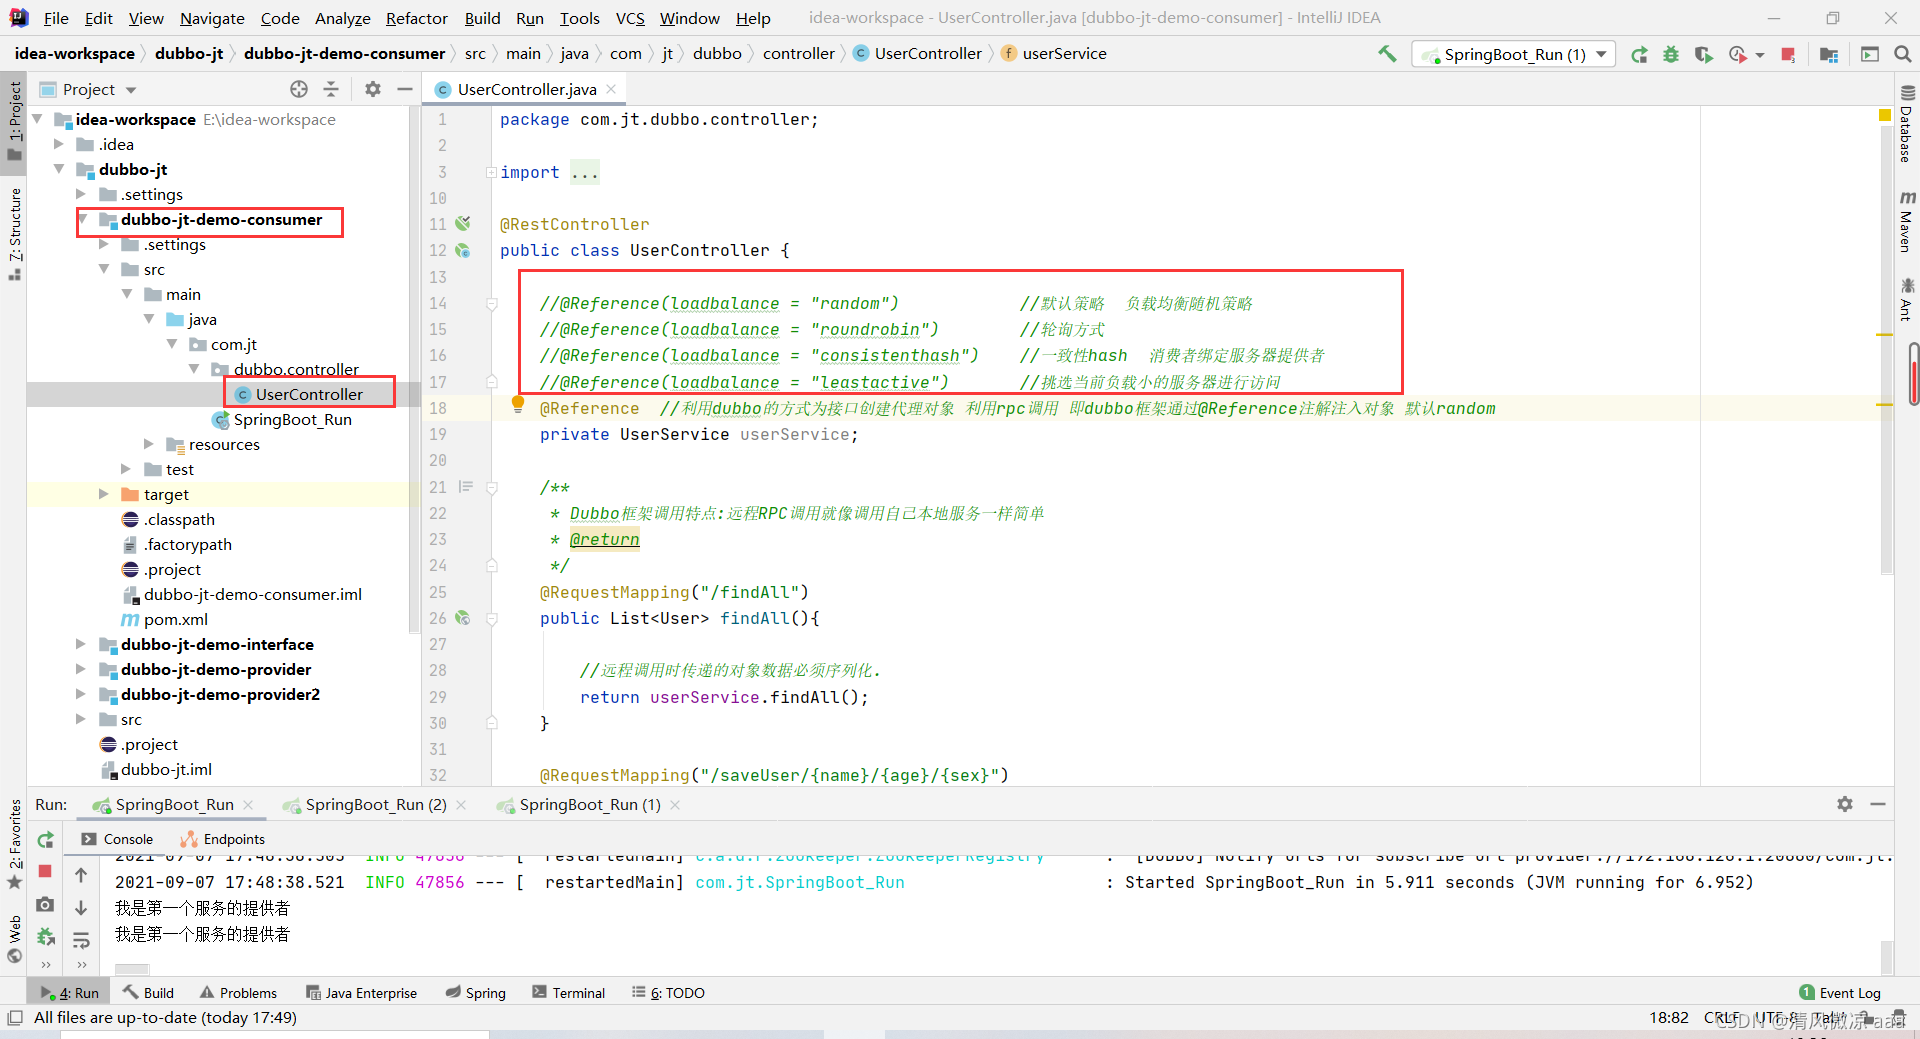Open Java Enterprise tool window
The height and width of the screenshot is (1039, 1920).
[x=361, y=993]
